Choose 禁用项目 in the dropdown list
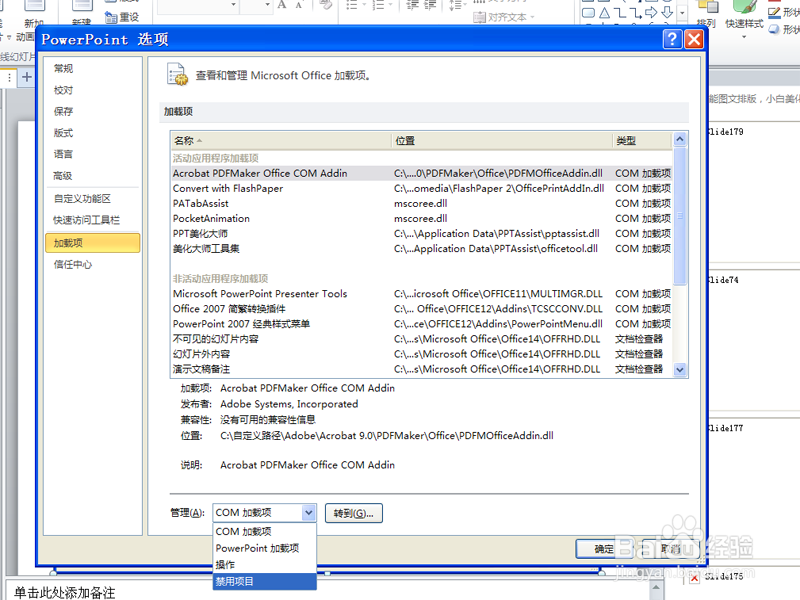Viewport: 800px width, 600px height. [264, 582]
